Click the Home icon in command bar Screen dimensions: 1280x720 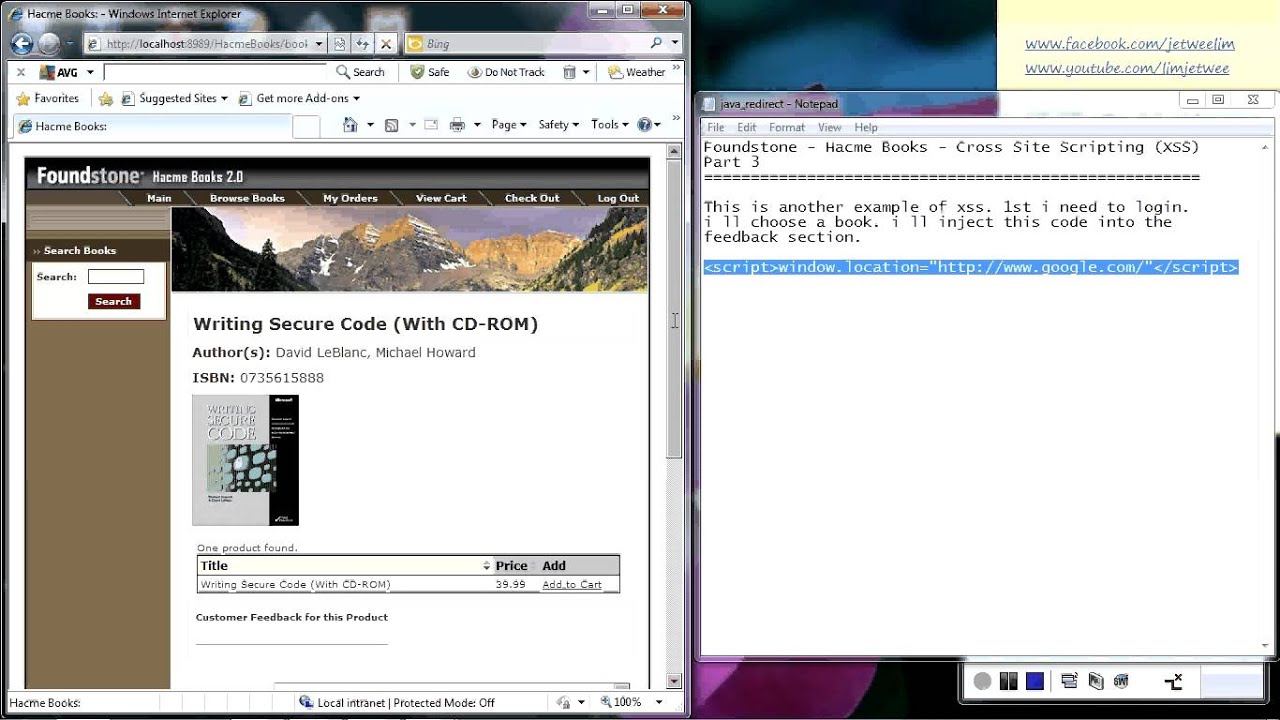350,125
